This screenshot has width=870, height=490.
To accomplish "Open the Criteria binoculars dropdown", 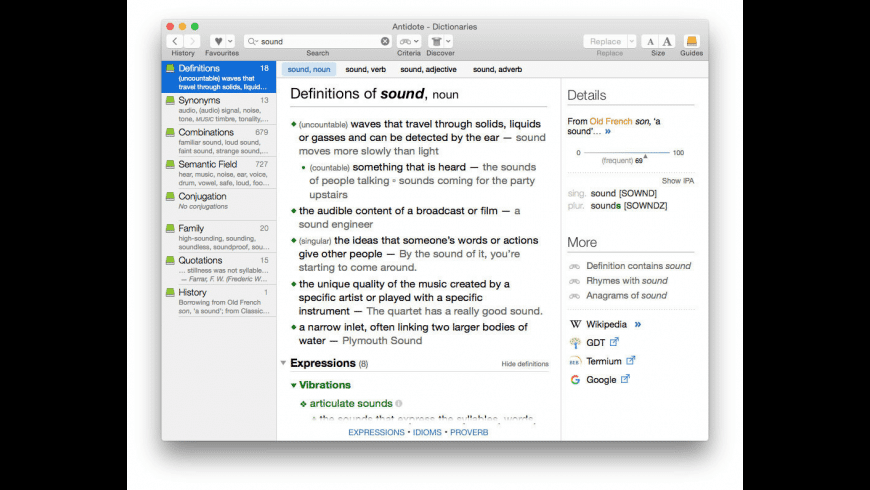I will tap(409, 41).
